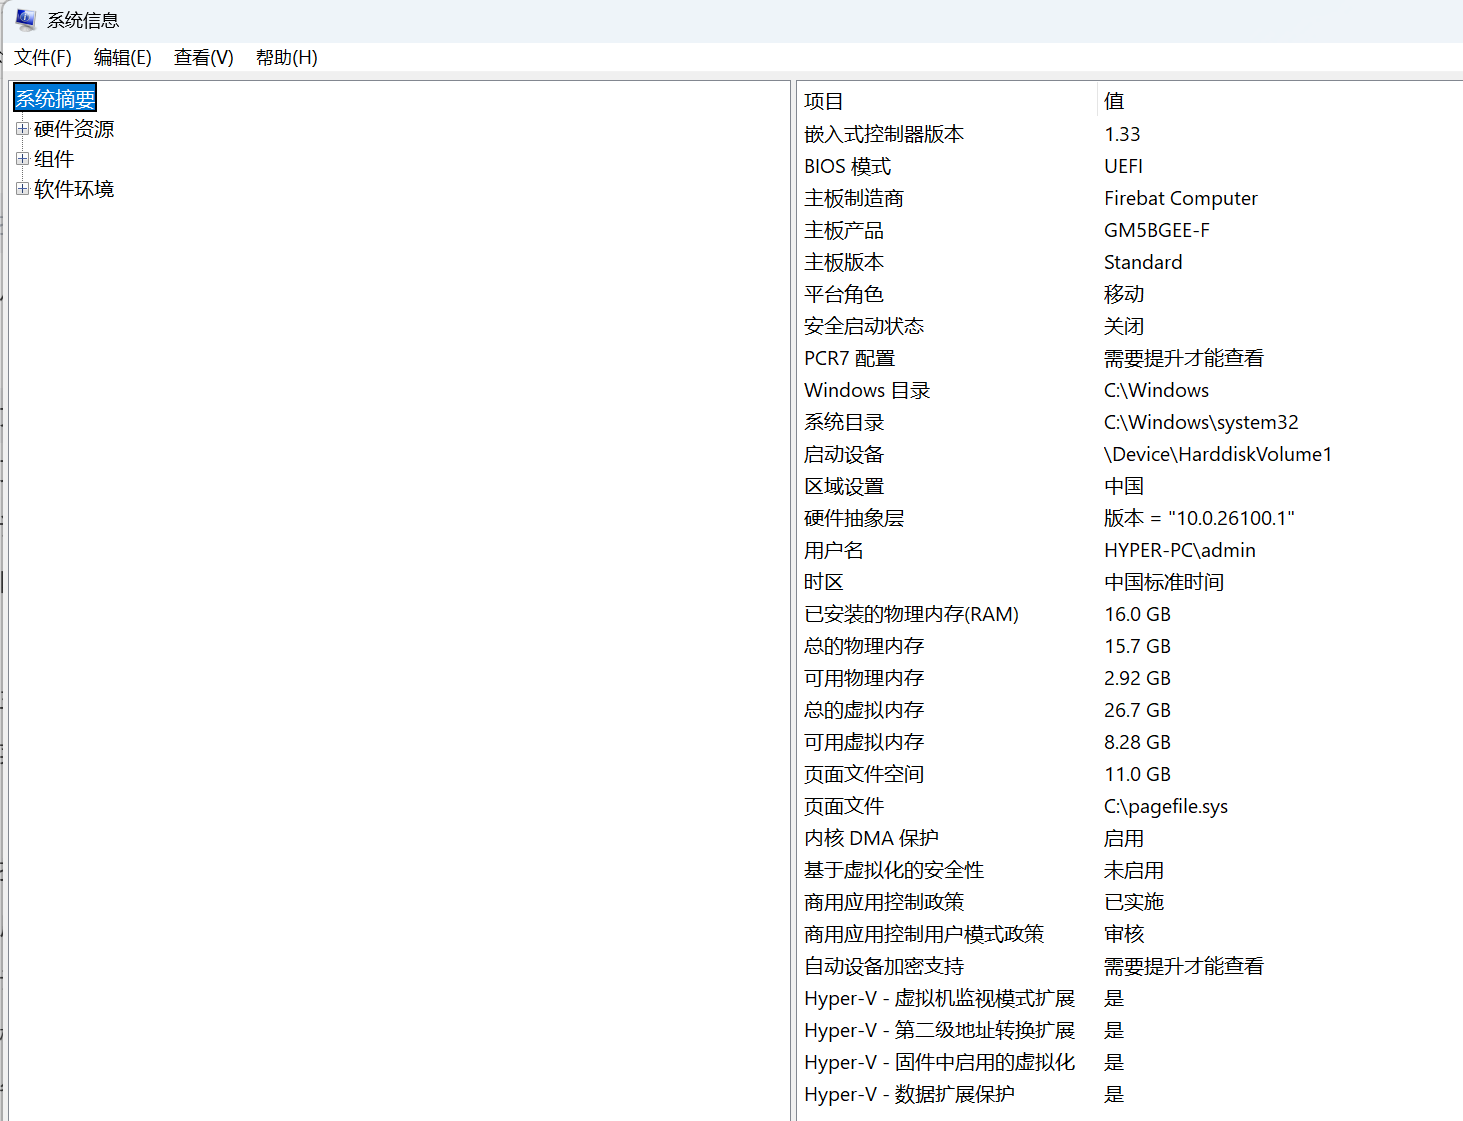1463x1121 pixels.
Task: Open the 文件(F) menu
Action: 43,57
